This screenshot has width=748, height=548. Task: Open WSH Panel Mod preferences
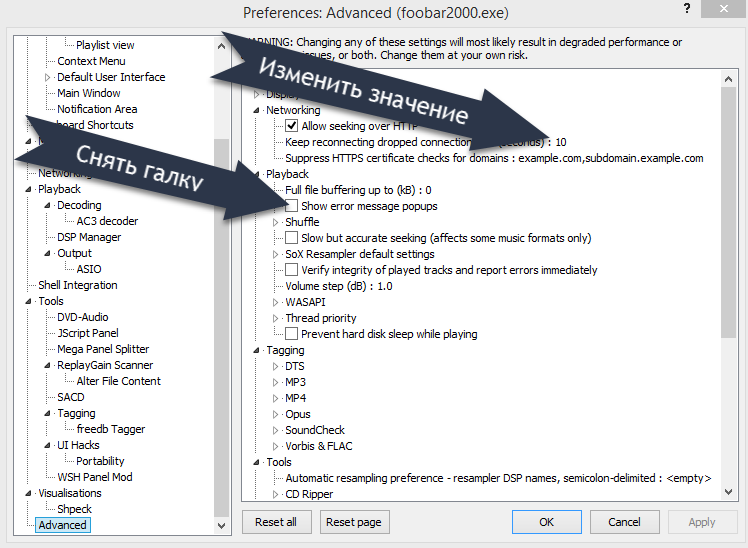(x=94, y=477)
